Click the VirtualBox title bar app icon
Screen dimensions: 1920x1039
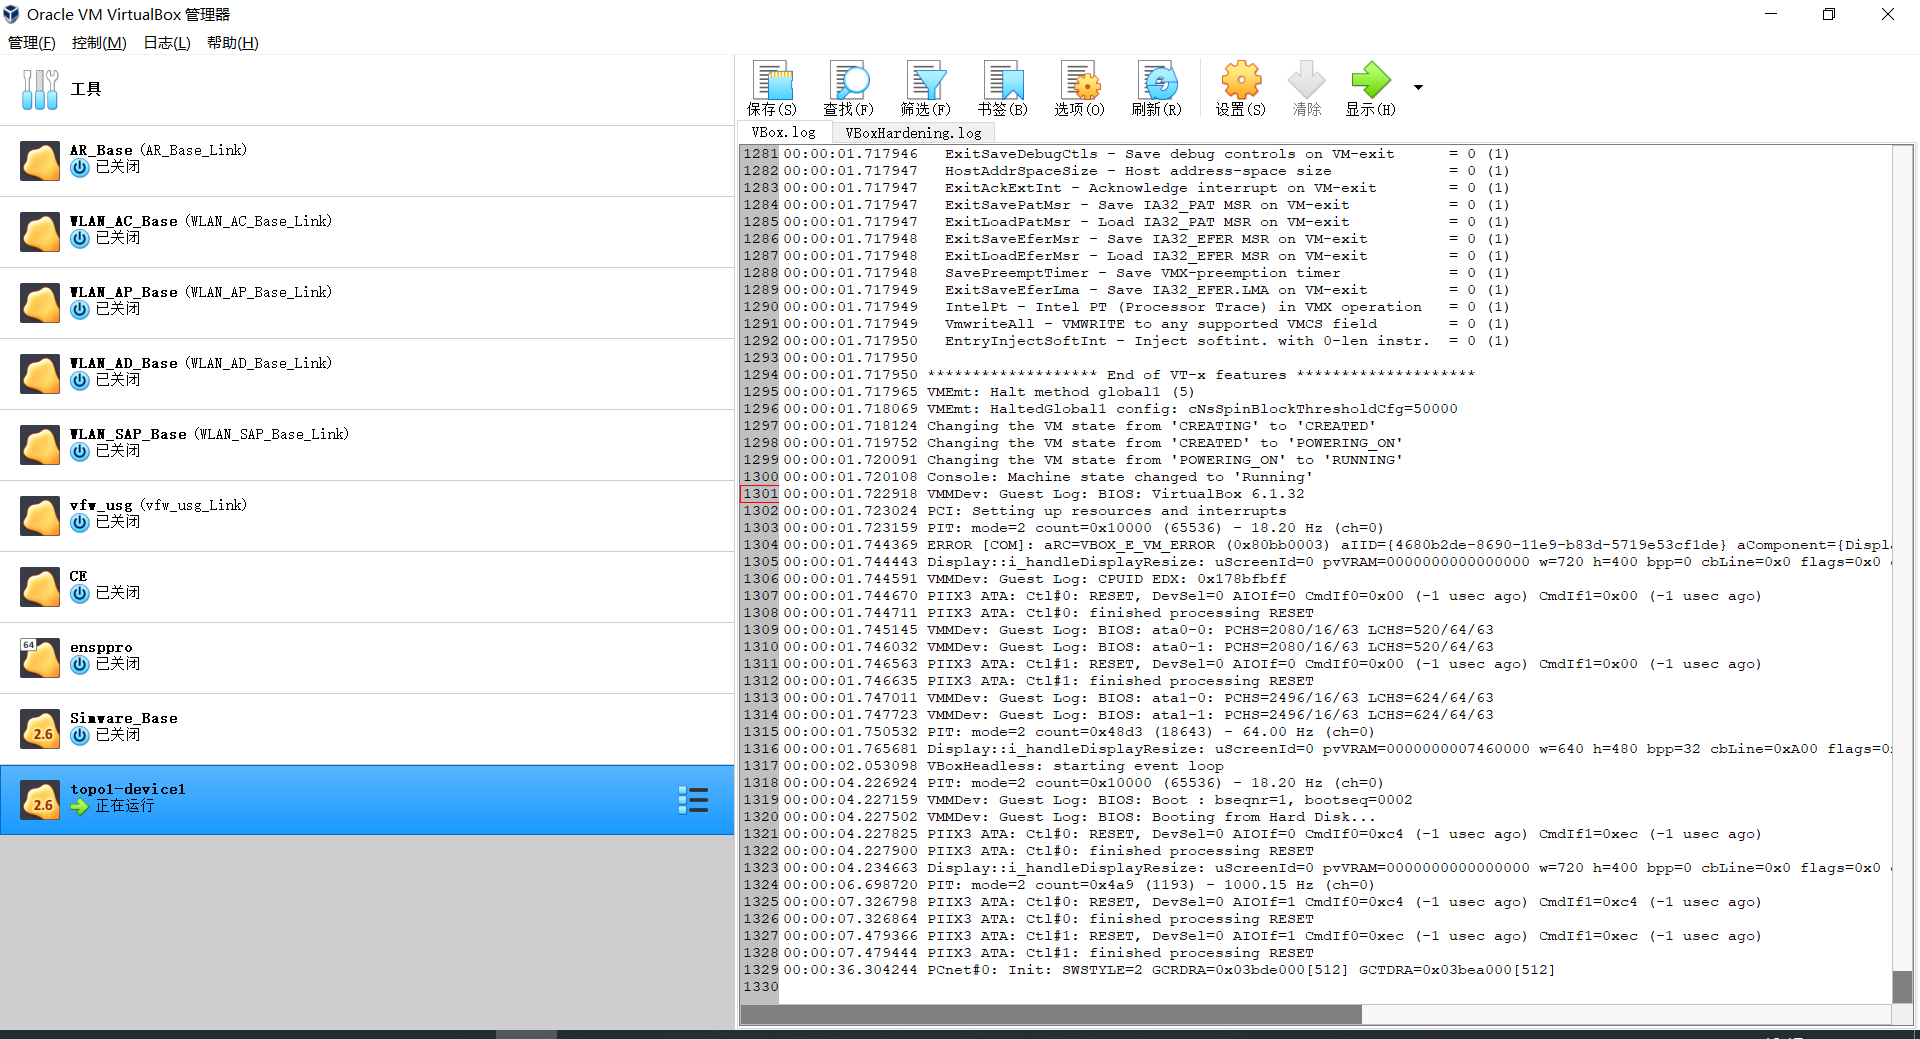tap(12, 14)
